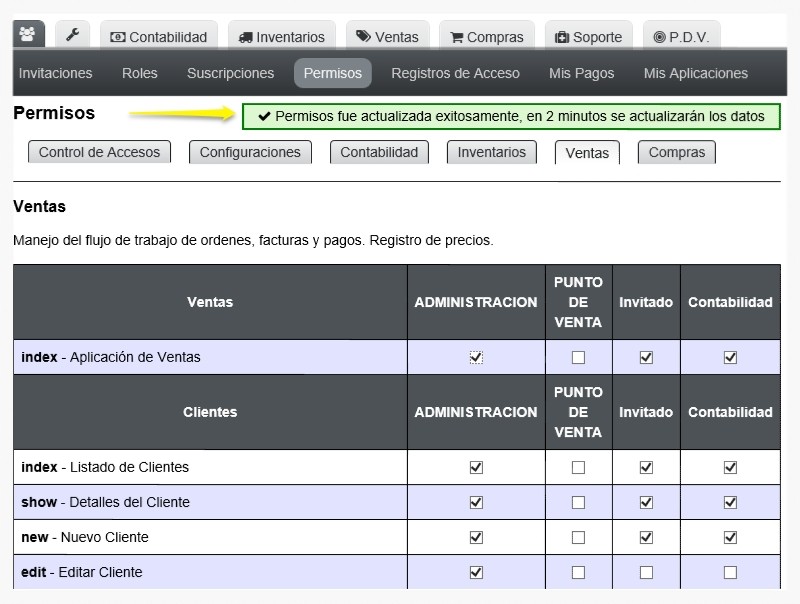Click the success message about Permisos updated
Screen dimensions: 800x604
(511, 116)
